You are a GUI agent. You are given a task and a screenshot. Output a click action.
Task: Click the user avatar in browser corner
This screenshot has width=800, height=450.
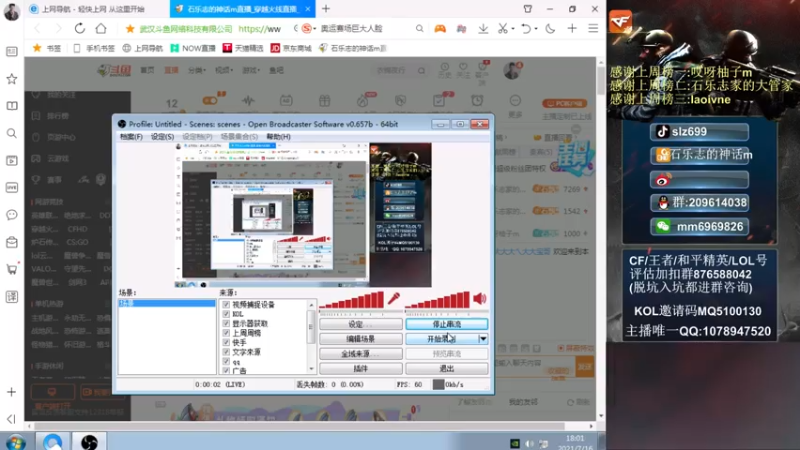tap(11, 11)
